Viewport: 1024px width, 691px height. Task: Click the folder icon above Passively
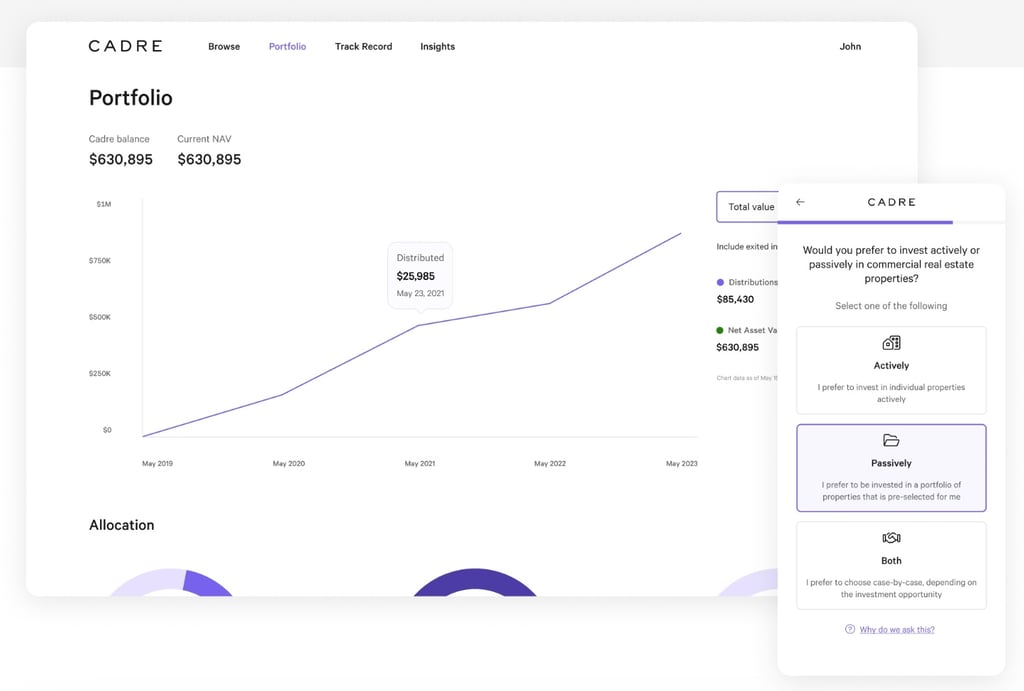point(891,440)
